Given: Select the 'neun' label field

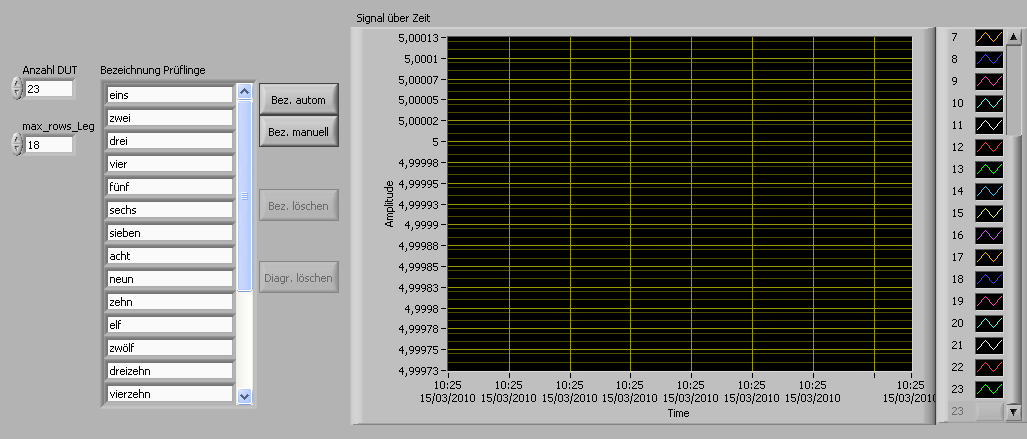Looking at the screenshot, I should pos(170,279).
